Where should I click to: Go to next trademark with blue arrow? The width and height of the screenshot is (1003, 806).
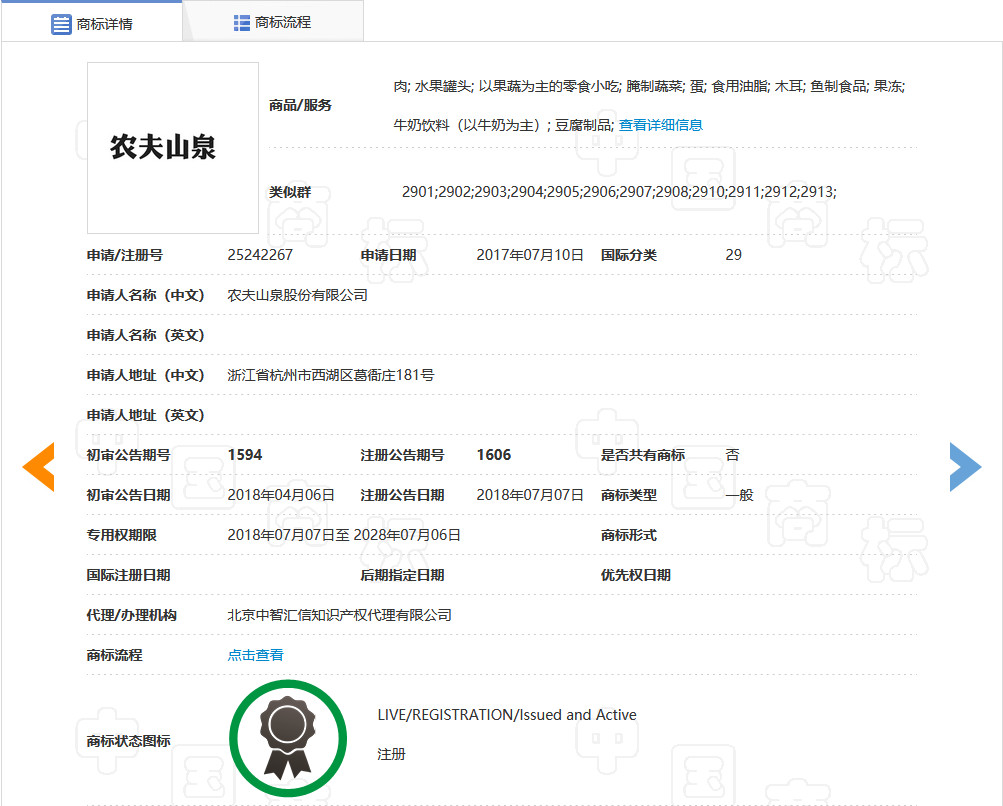(965, 467)
